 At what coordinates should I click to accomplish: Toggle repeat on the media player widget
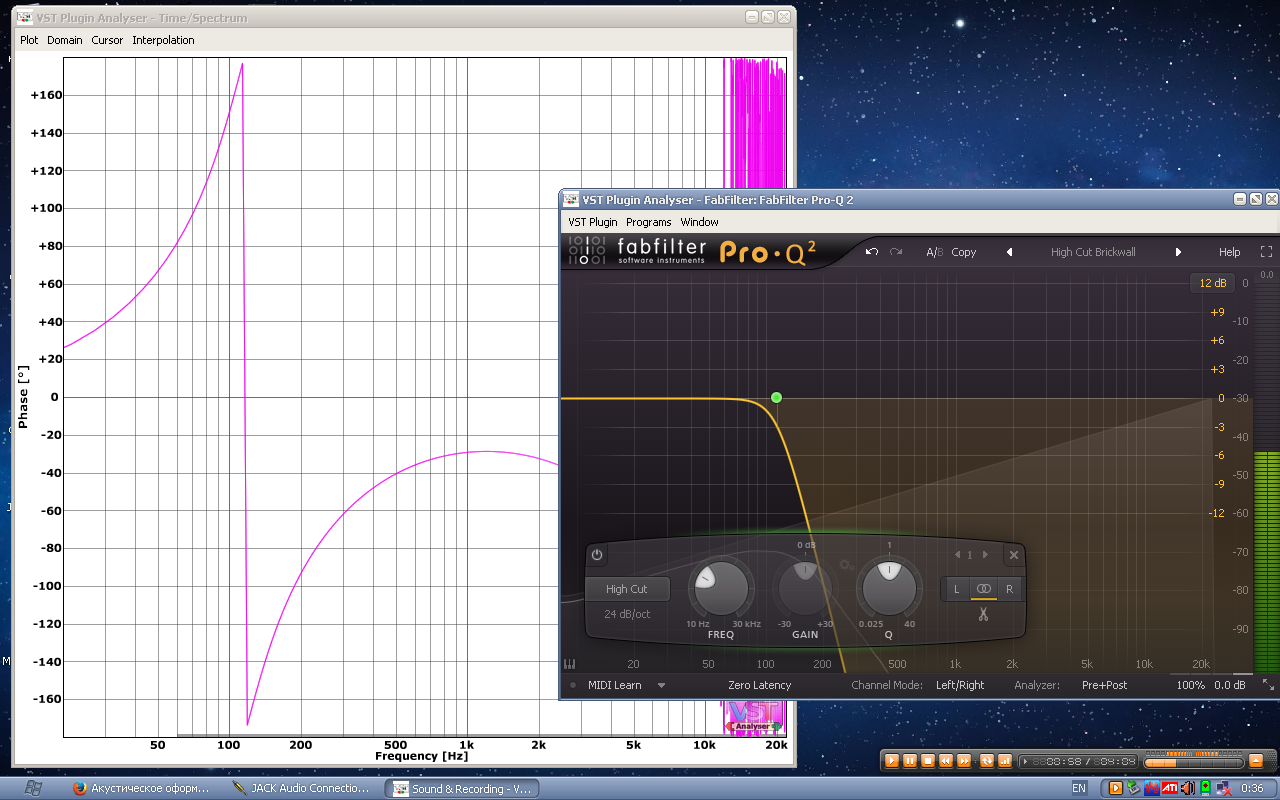[987, 761]
